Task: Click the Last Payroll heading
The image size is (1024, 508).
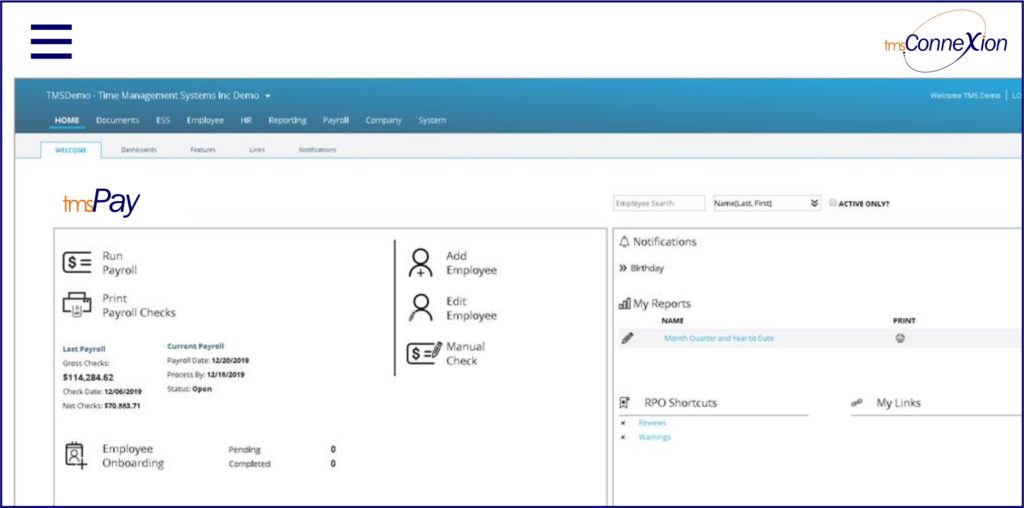Action: pos(84,349)
